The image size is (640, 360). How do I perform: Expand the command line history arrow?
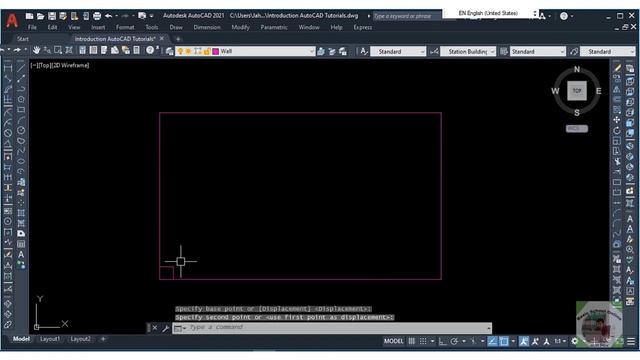(488, 328)
